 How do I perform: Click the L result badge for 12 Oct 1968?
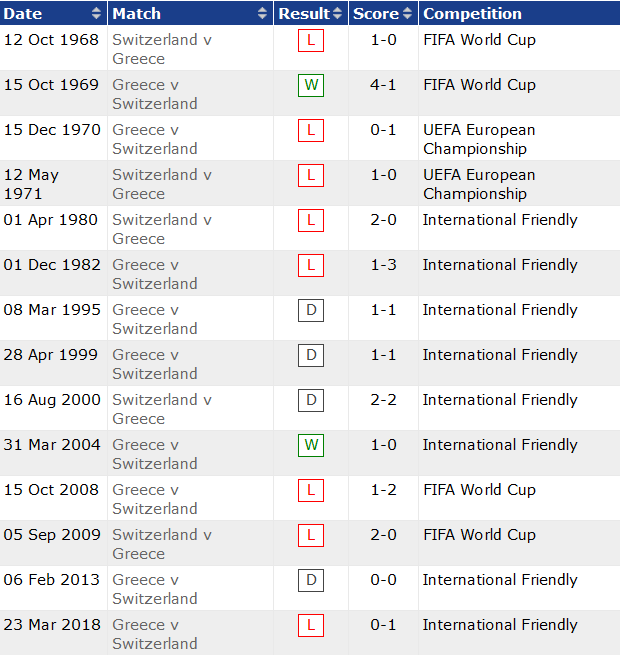[311, 41]
